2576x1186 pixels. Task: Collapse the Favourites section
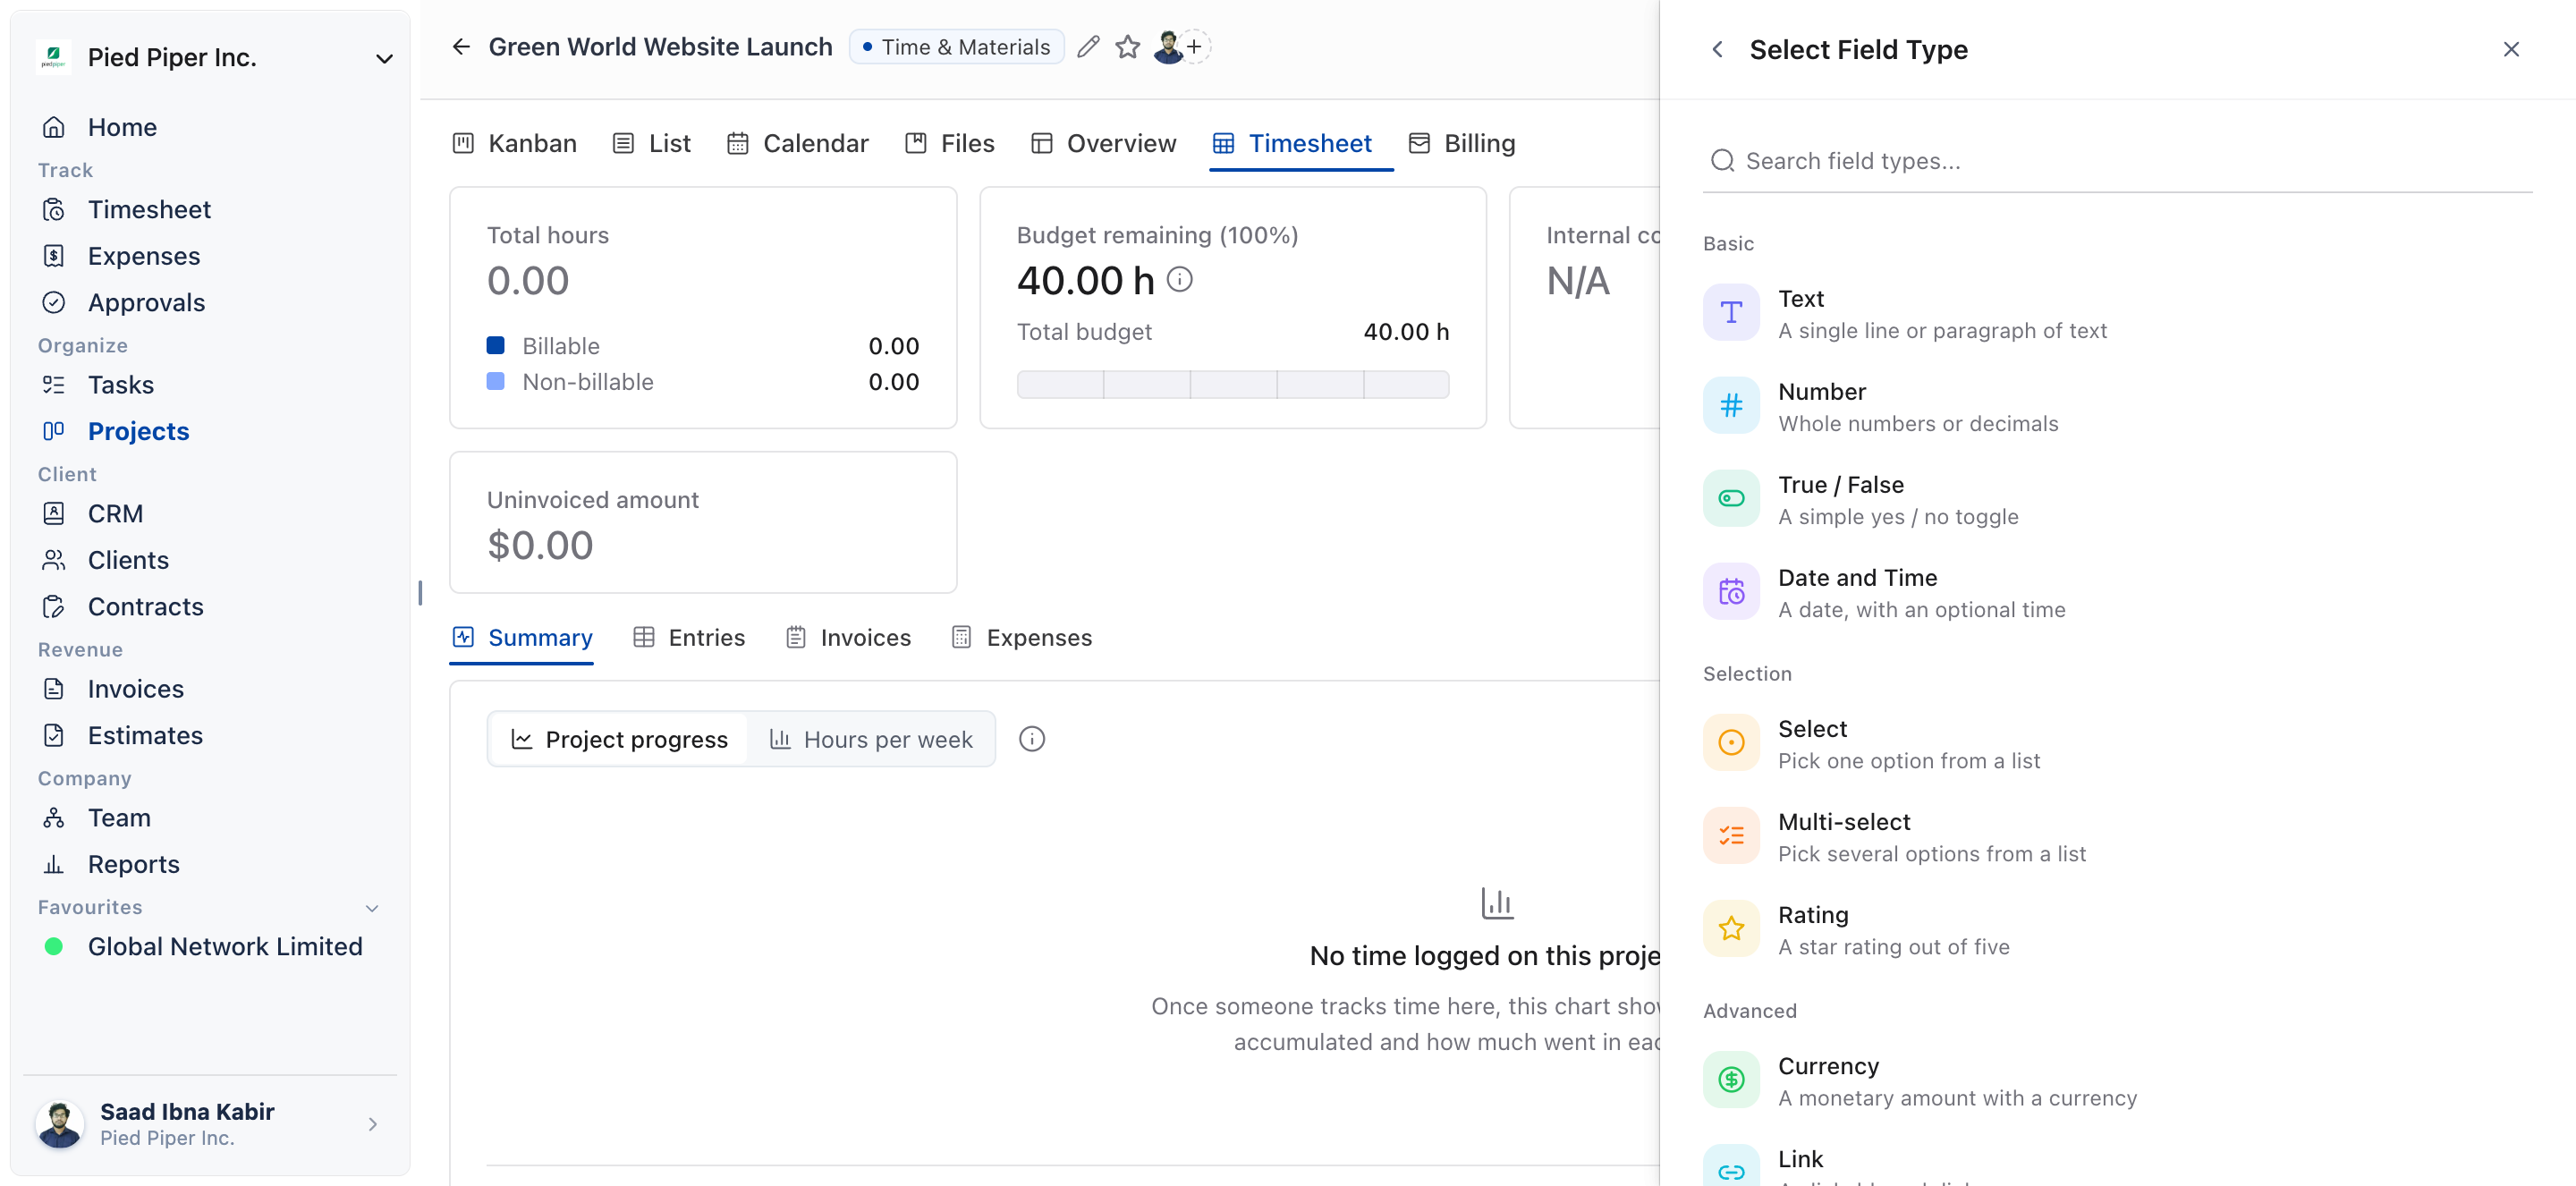coord(372,908)
